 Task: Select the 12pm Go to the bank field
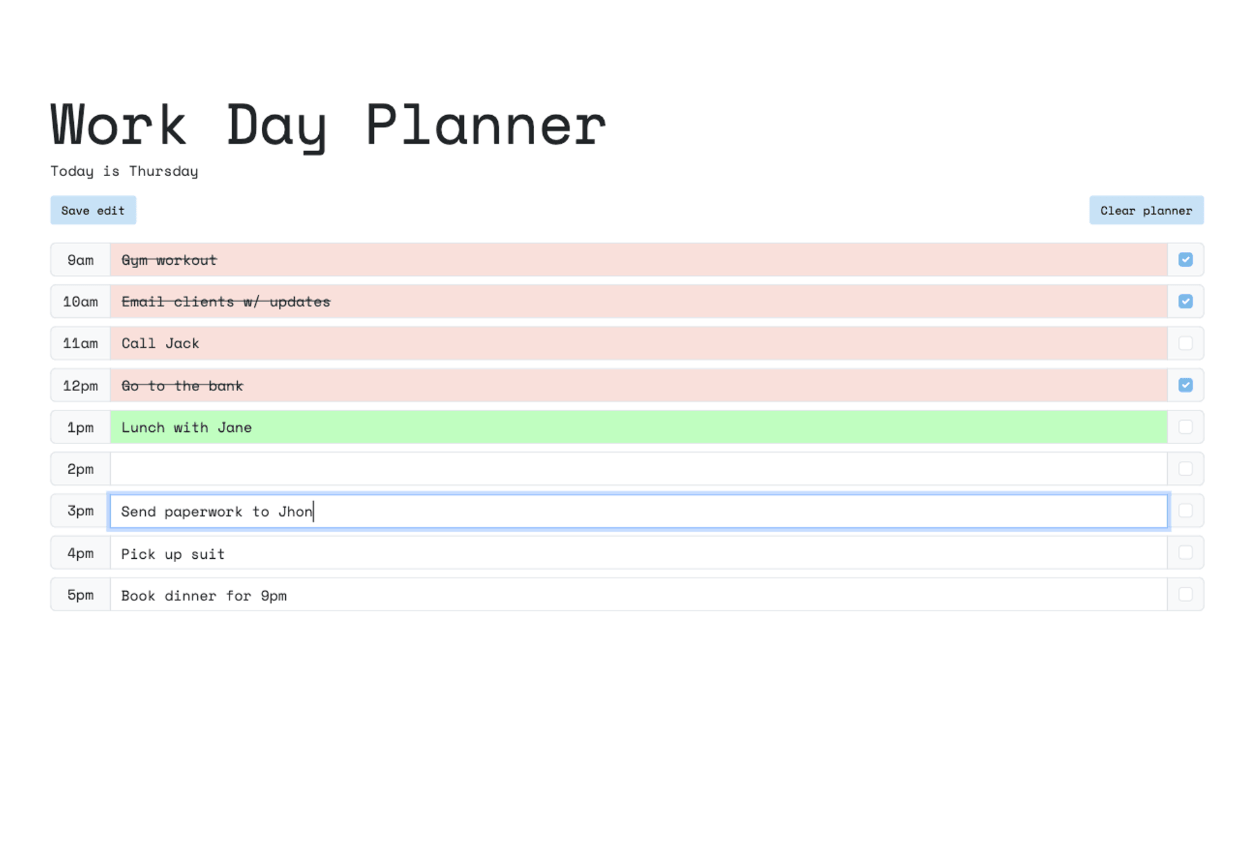tap(638, 385)
